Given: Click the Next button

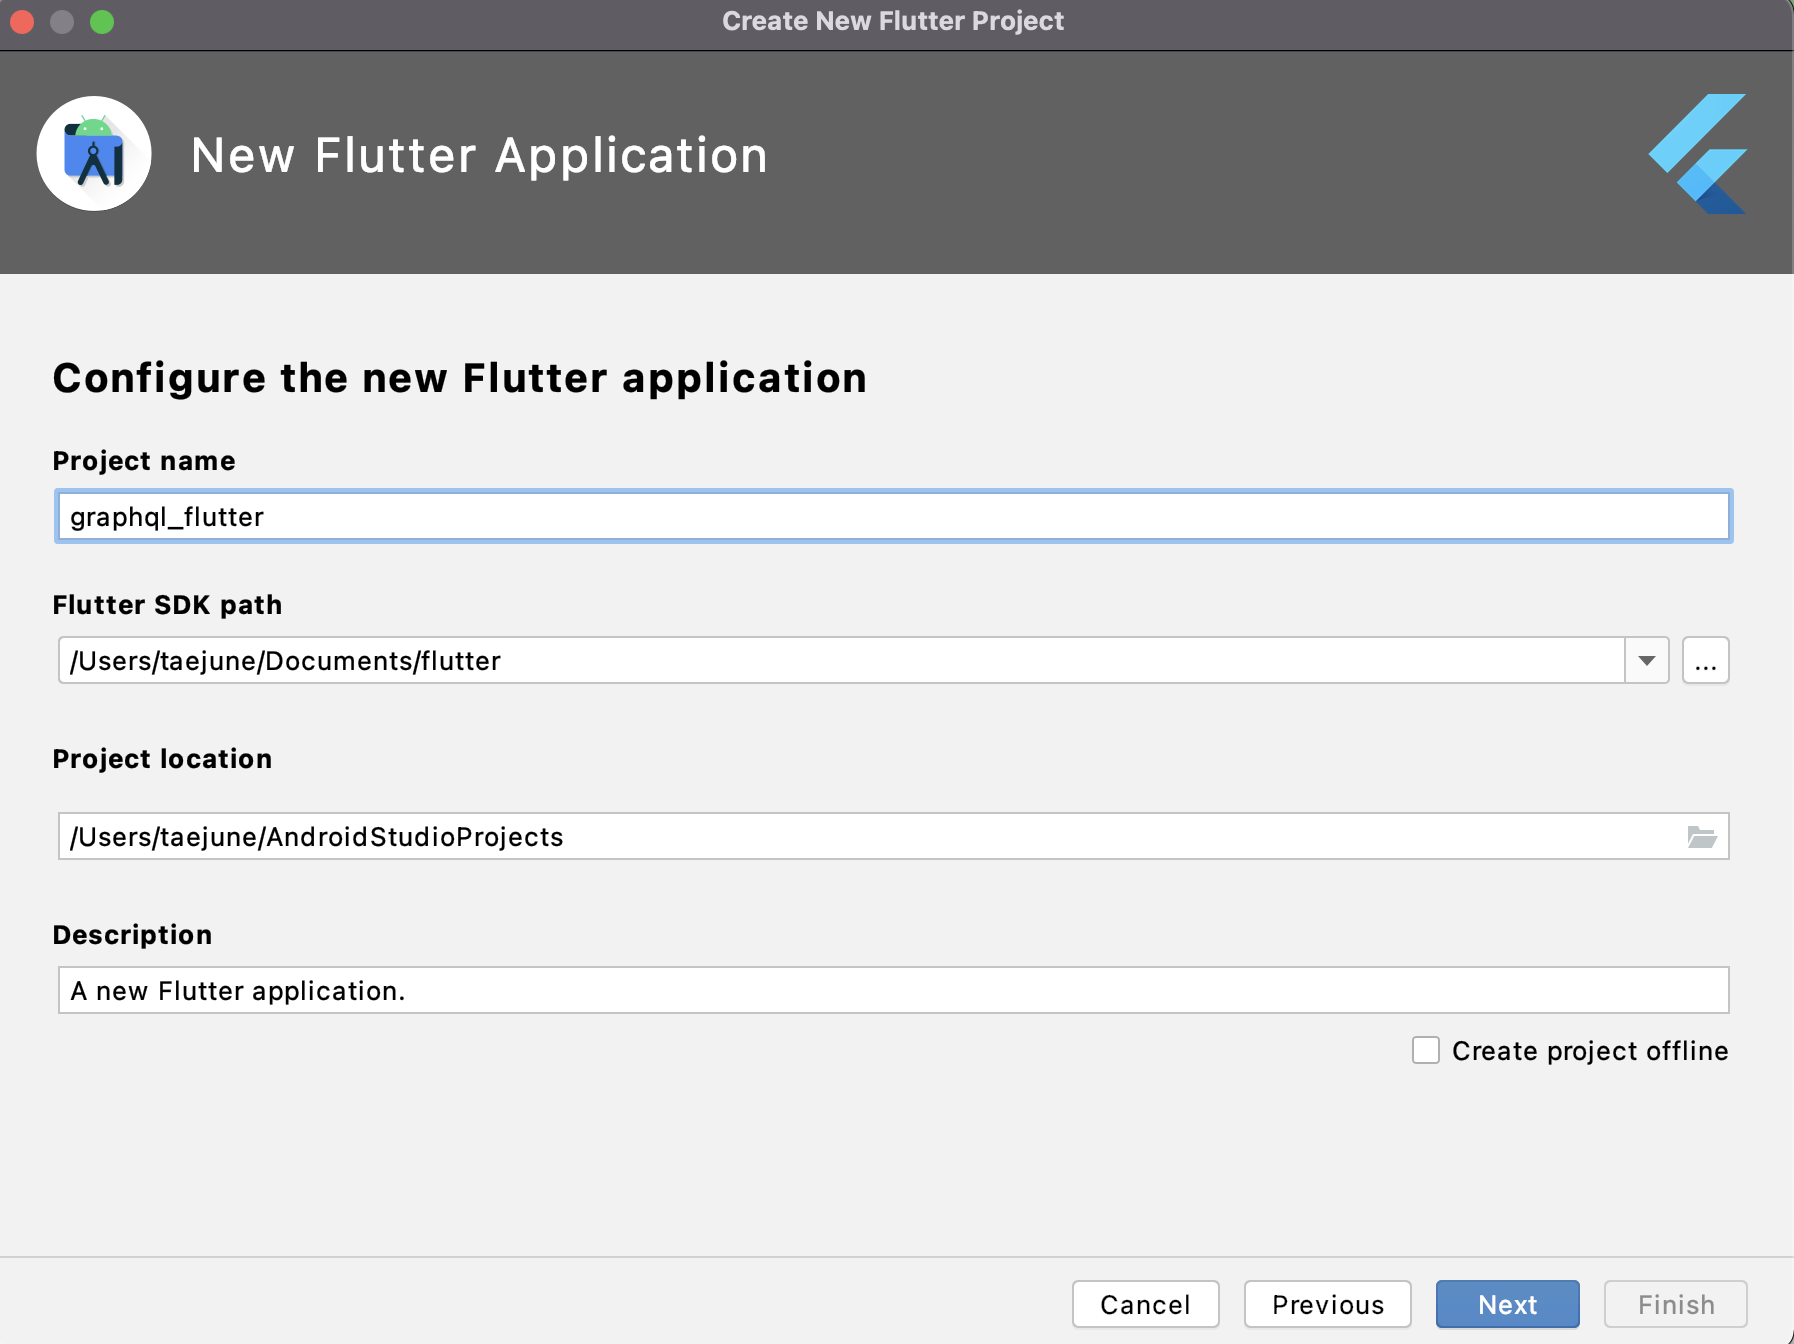Looking at the screenshot, I should pos(1508,1304).
